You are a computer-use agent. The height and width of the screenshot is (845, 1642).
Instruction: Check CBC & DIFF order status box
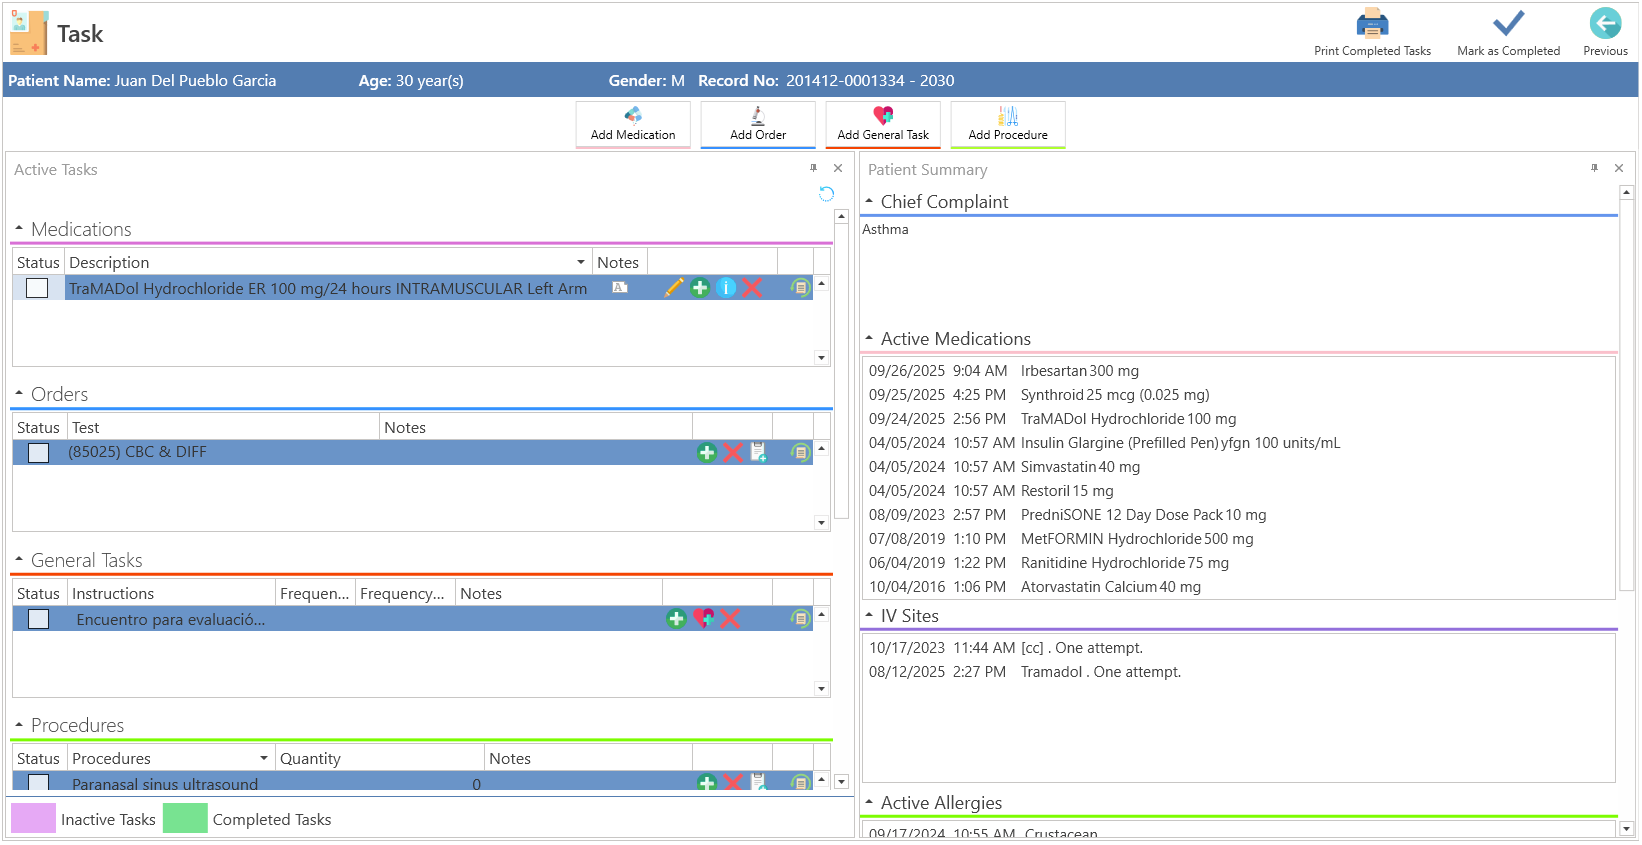tap(38, 453)
